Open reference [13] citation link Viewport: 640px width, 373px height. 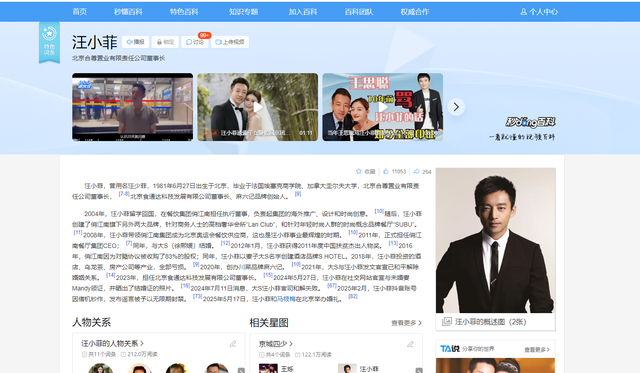[393, 243]
